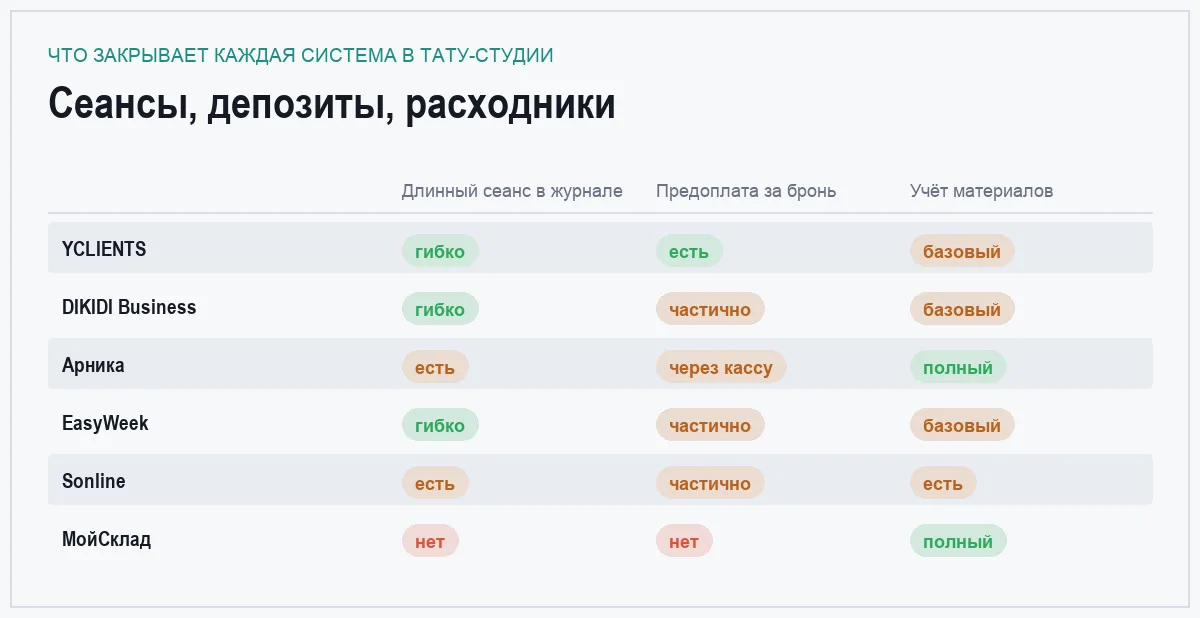Select the DIKIDI Business row name
The width and height of the screenshot is (1200, 618).
coord(129,307)
